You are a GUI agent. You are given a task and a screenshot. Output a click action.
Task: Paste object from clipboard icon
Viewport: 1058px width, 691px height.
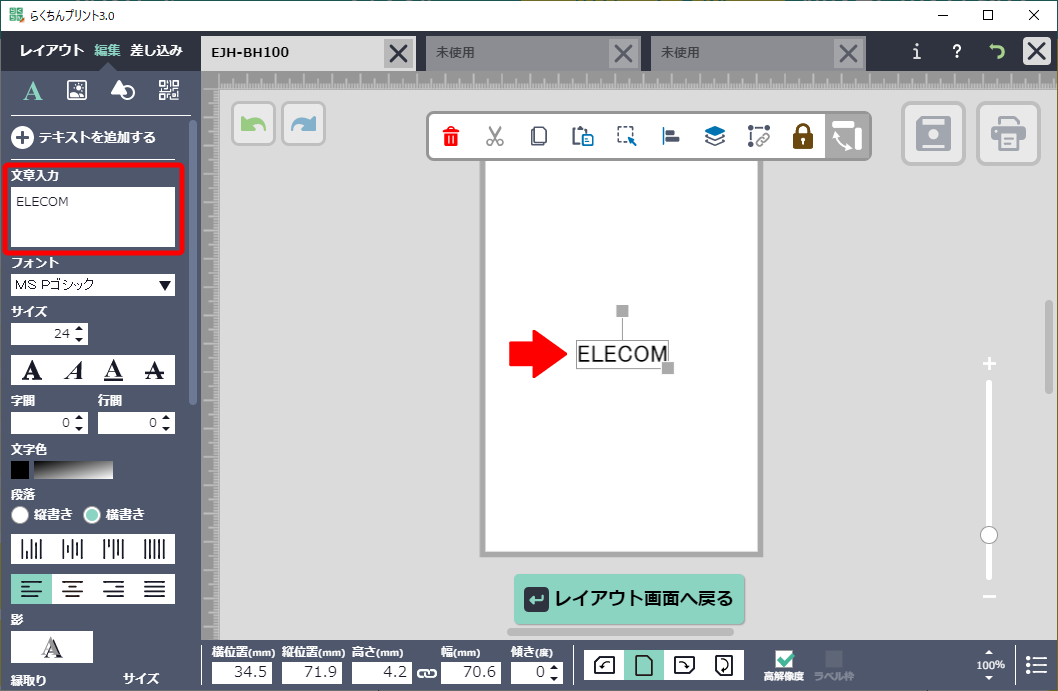pos(582,136)
